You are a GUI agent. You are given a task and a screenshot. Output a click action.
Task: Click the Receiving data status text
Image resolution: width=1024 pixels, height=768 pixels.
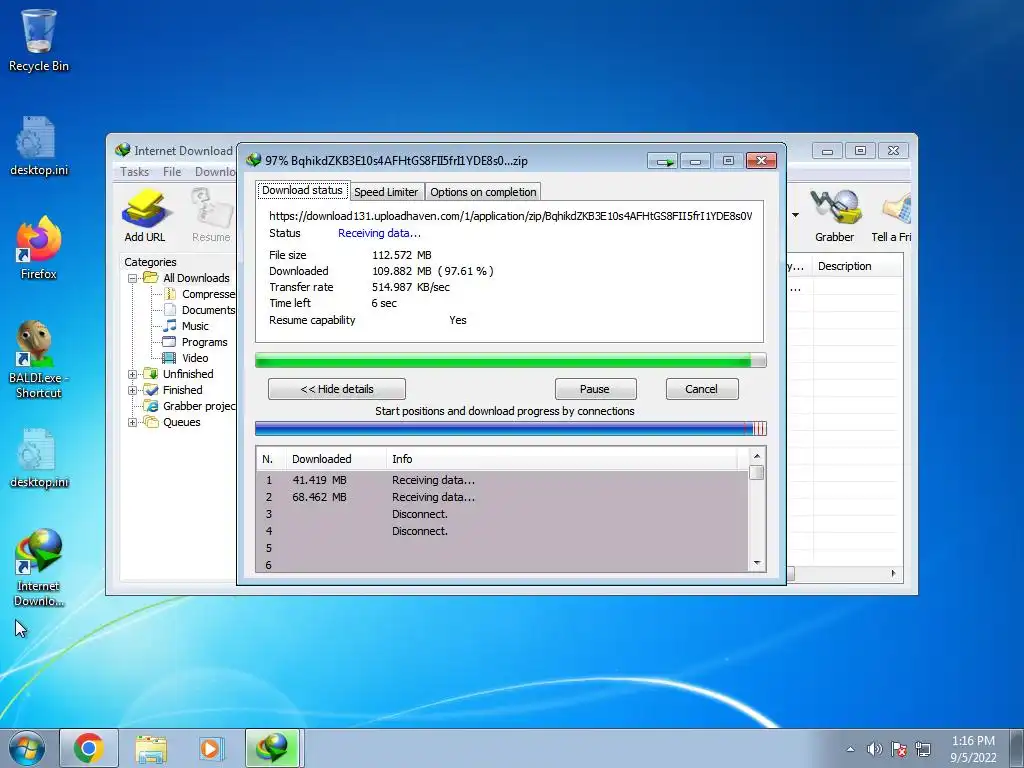pos(379,233)
